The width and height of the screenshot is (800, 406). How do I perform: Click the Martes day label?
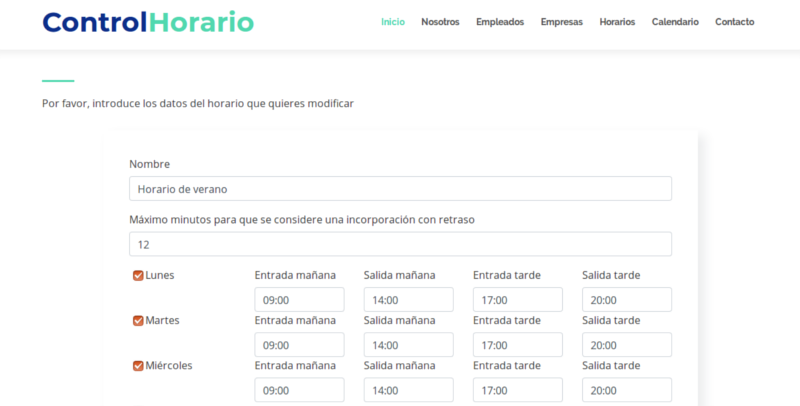(x=162, y=320)
